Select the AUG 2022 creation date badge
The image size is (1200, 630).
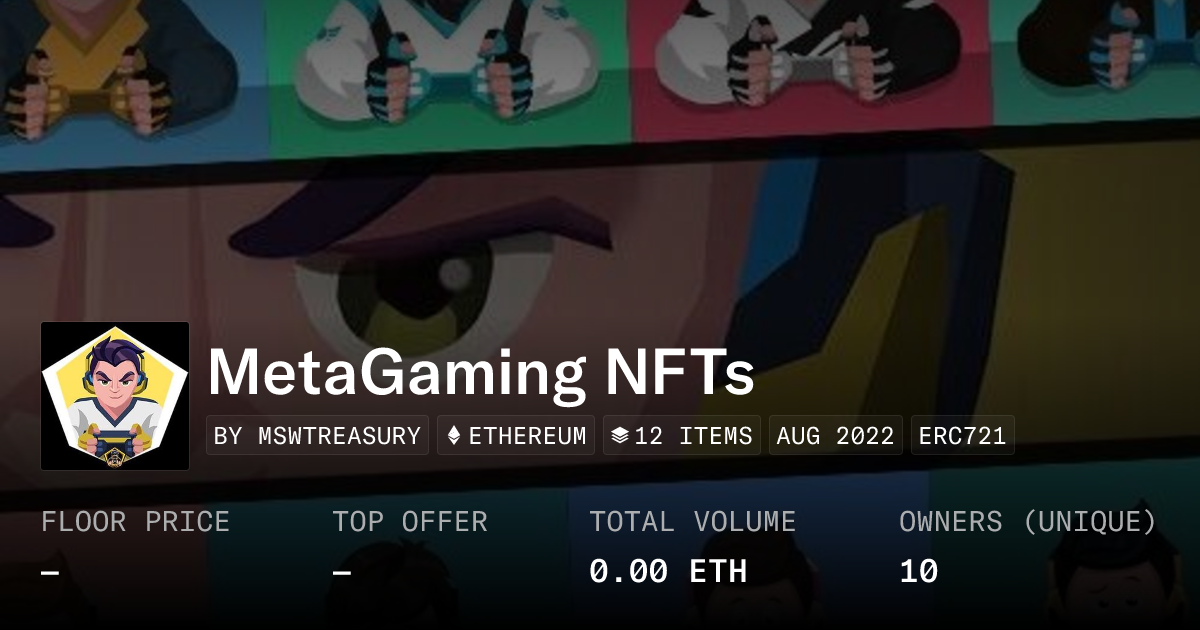coord(835,436)
